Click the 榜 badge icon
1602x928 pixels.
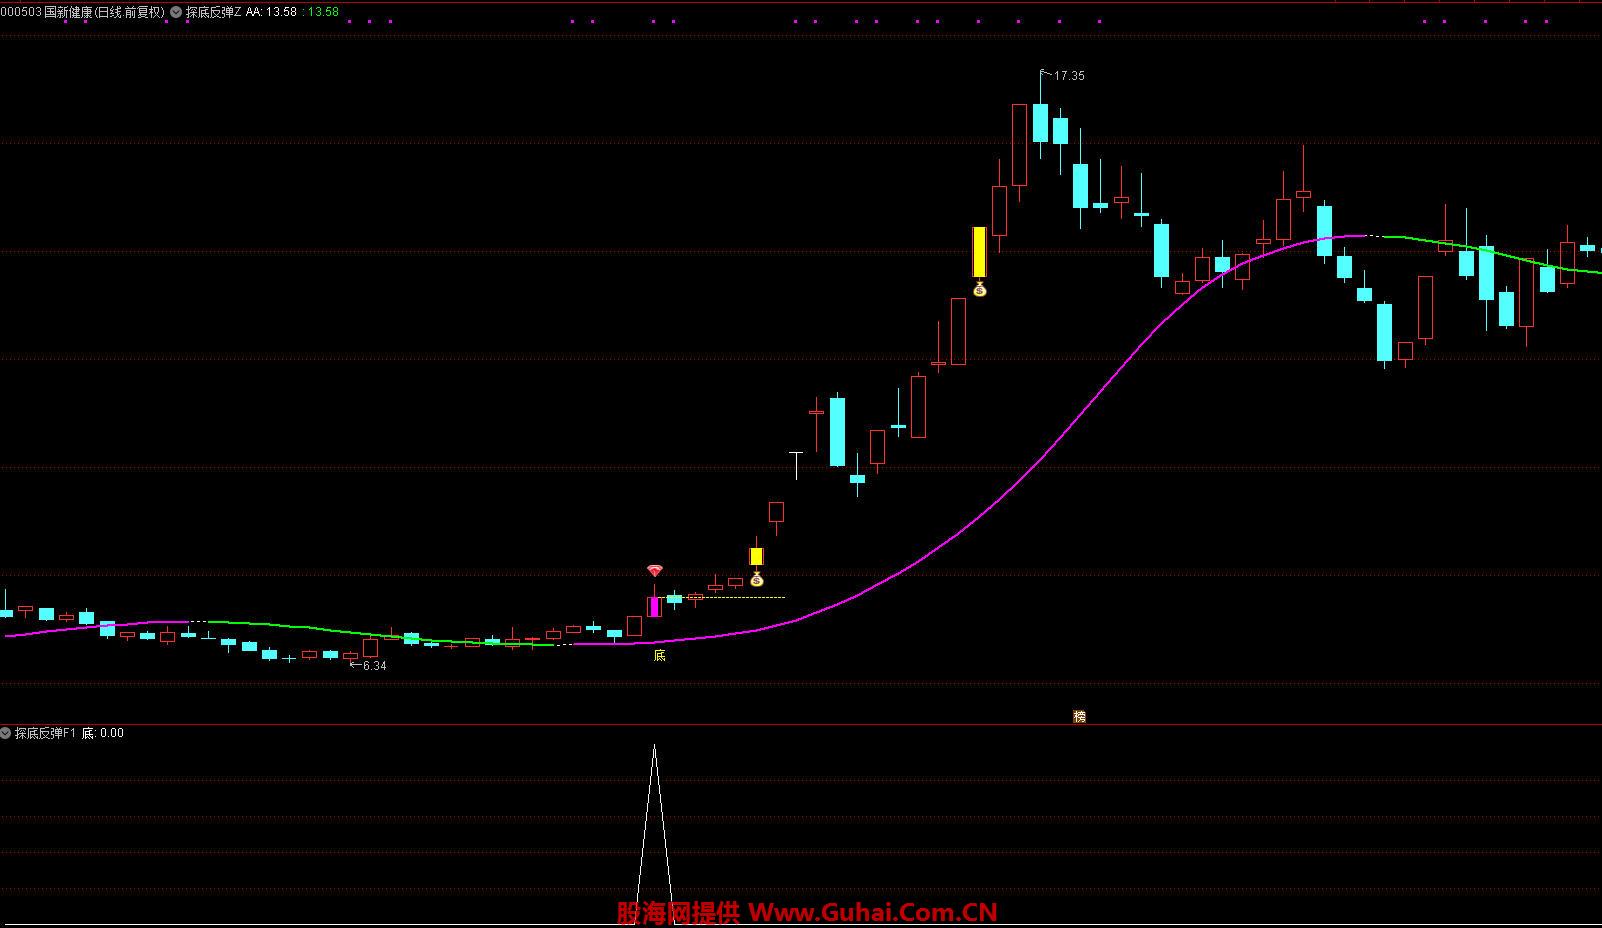tap(1079, 716)
